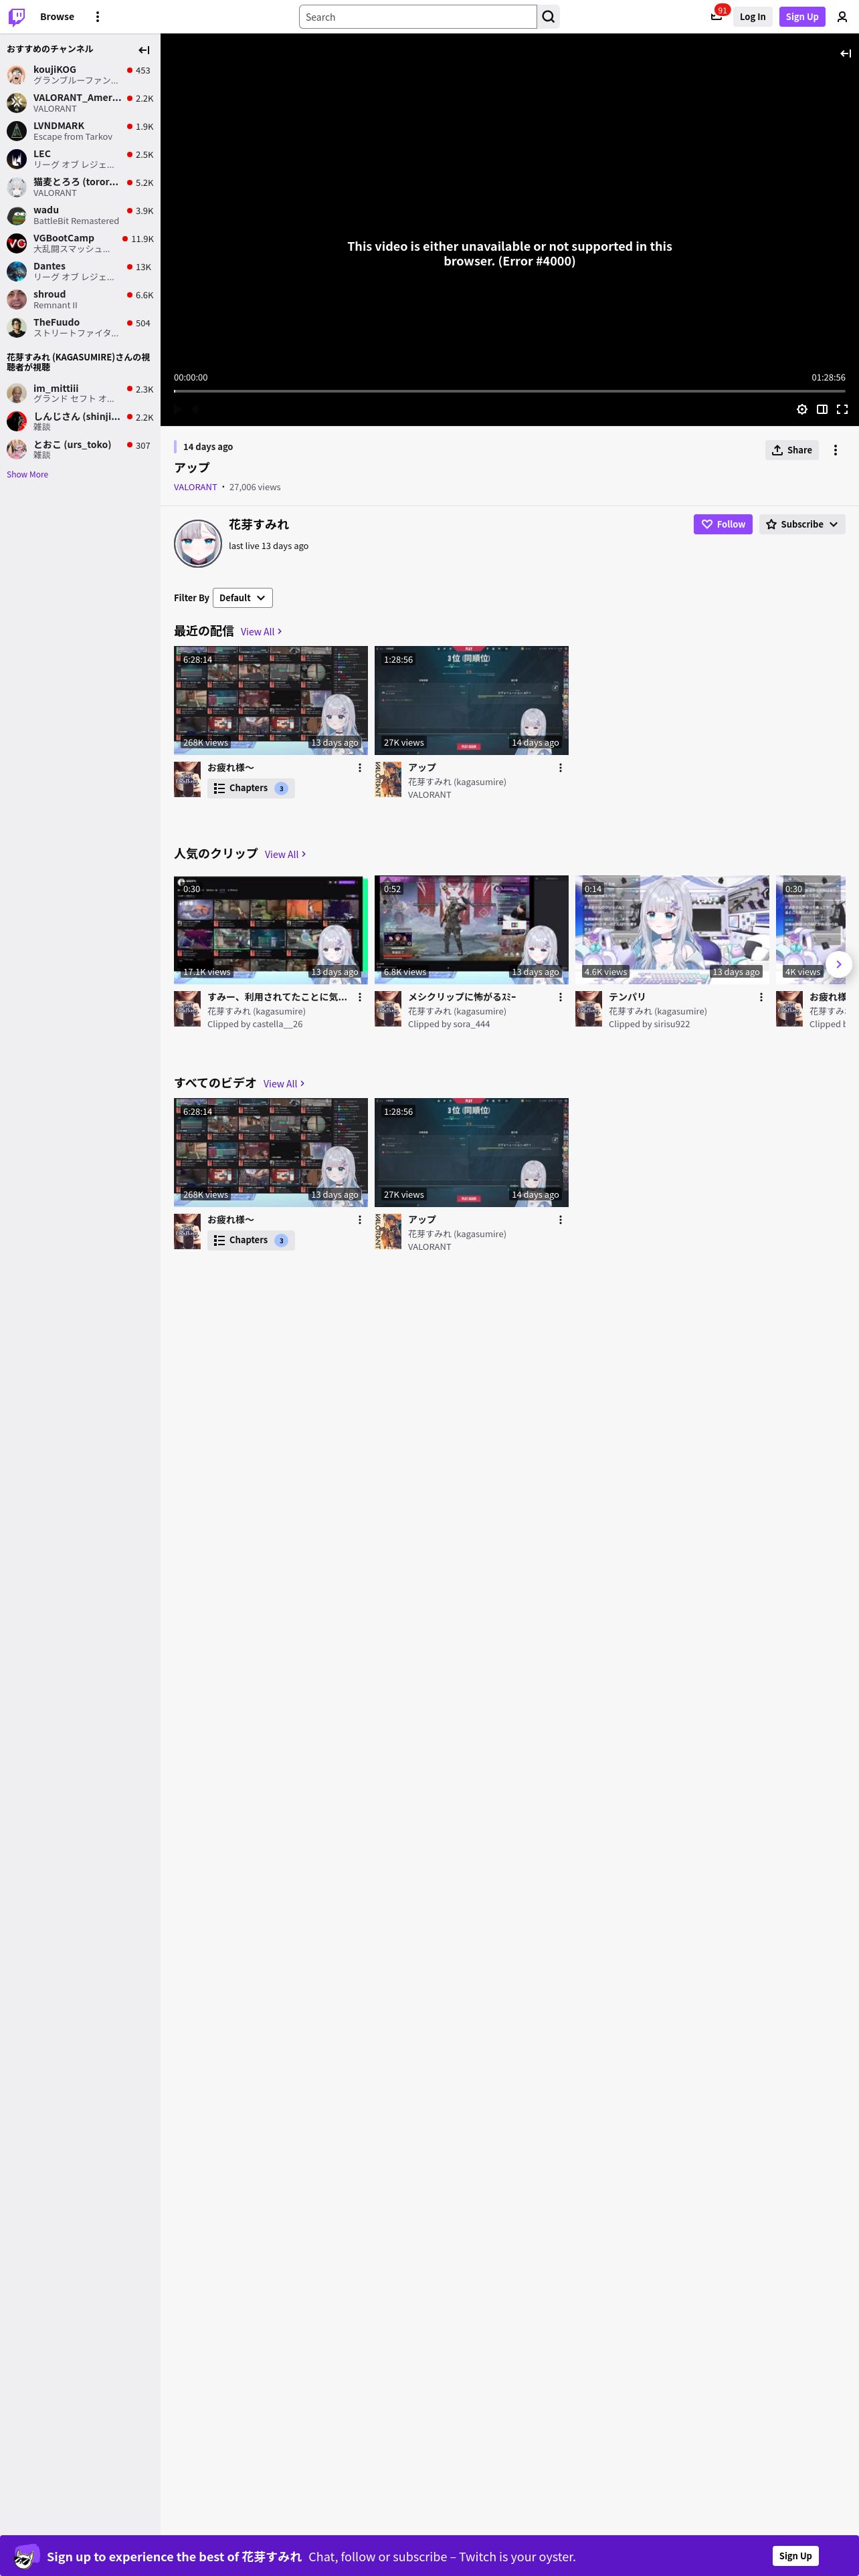Open im_mittiii channel in sidebar
Screen dimensions: 859x2576
tap(80, 393)
